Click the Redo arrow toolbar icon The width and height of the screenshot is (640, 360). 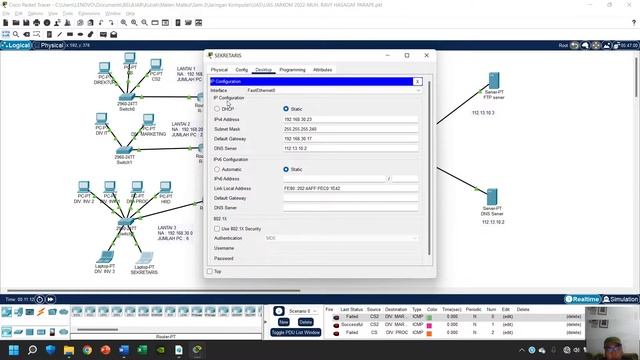pos(111,23)
